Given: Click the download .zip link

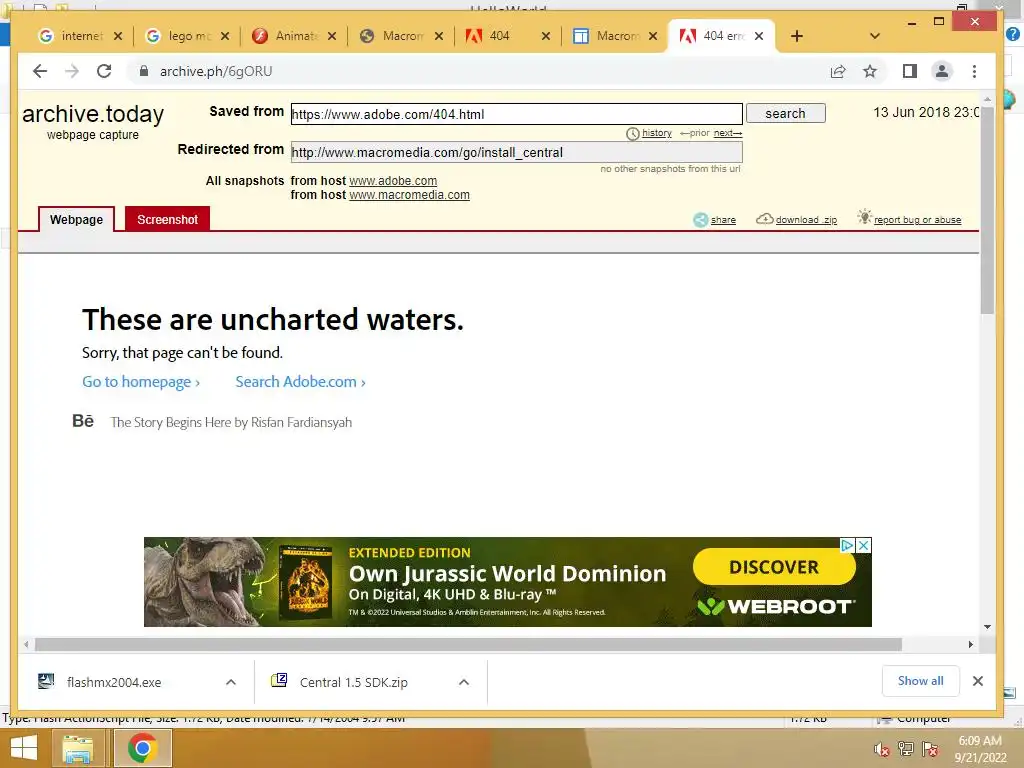Looking at the screenshot, I should tap(806, 220).
